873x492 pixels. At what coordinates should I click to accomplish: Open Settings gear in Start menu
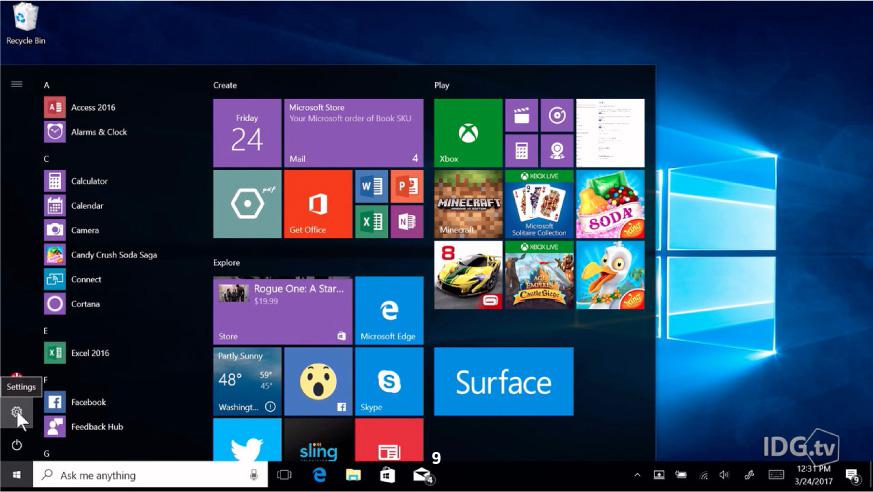tap(16, 413)
